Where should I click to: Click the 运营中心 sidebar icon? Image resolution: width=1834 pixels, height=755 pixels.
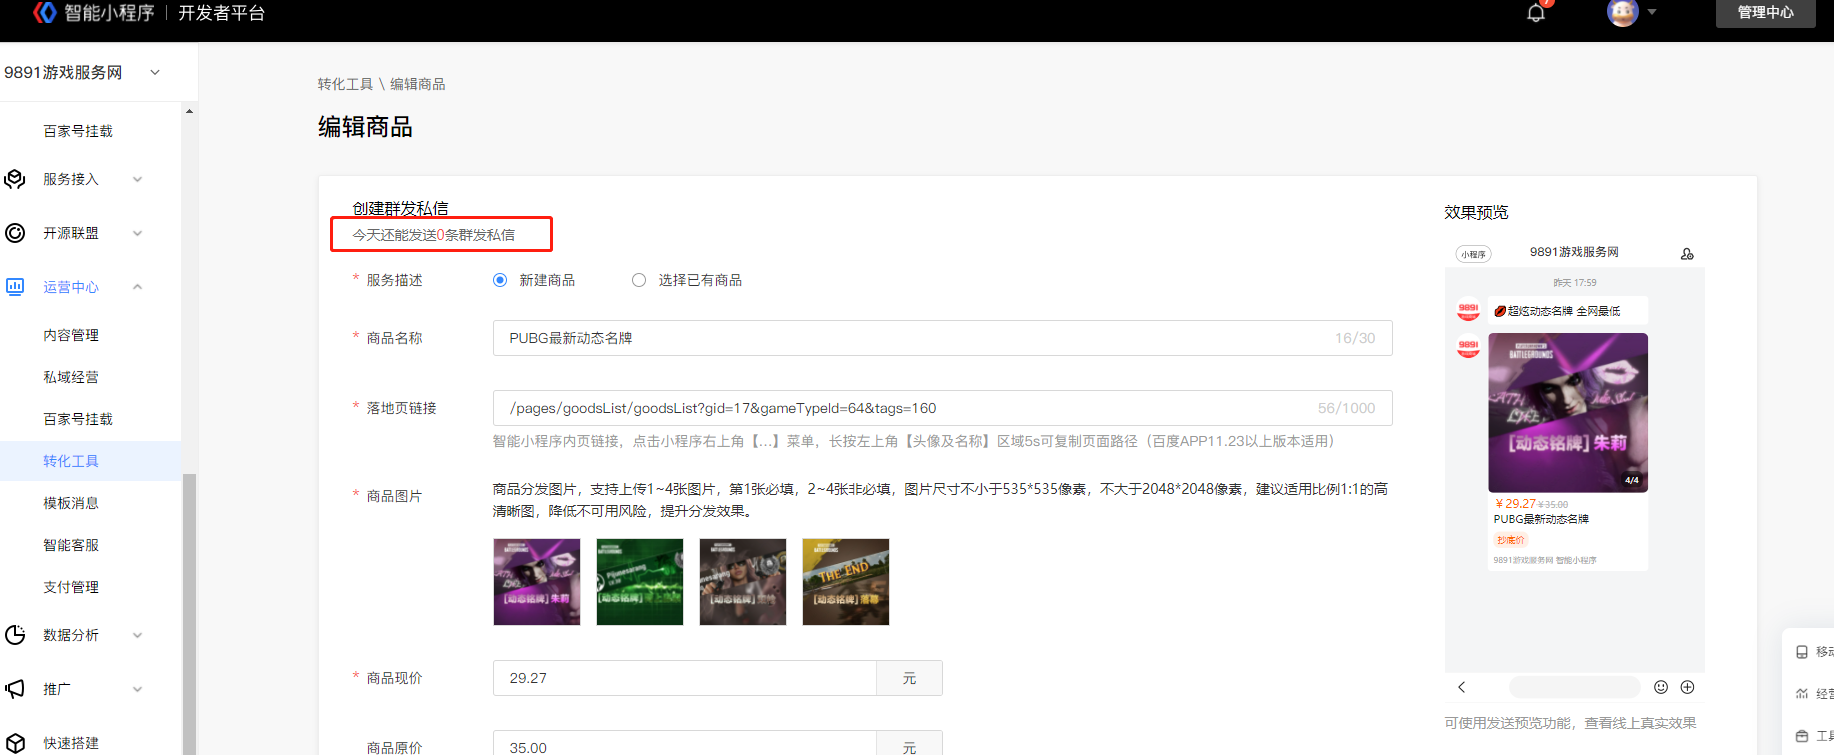click(x=15, y=287)
